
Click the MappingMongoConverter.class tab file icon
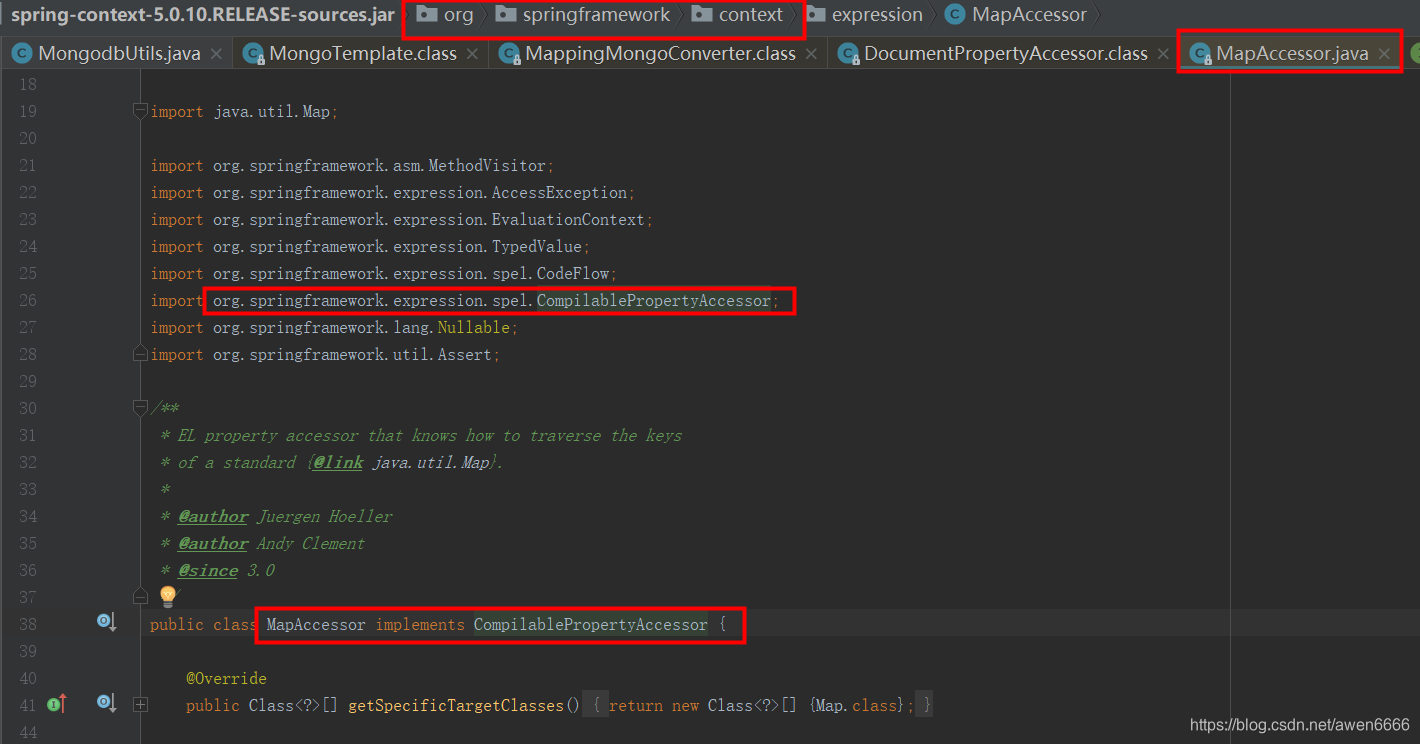pos(510,54)
